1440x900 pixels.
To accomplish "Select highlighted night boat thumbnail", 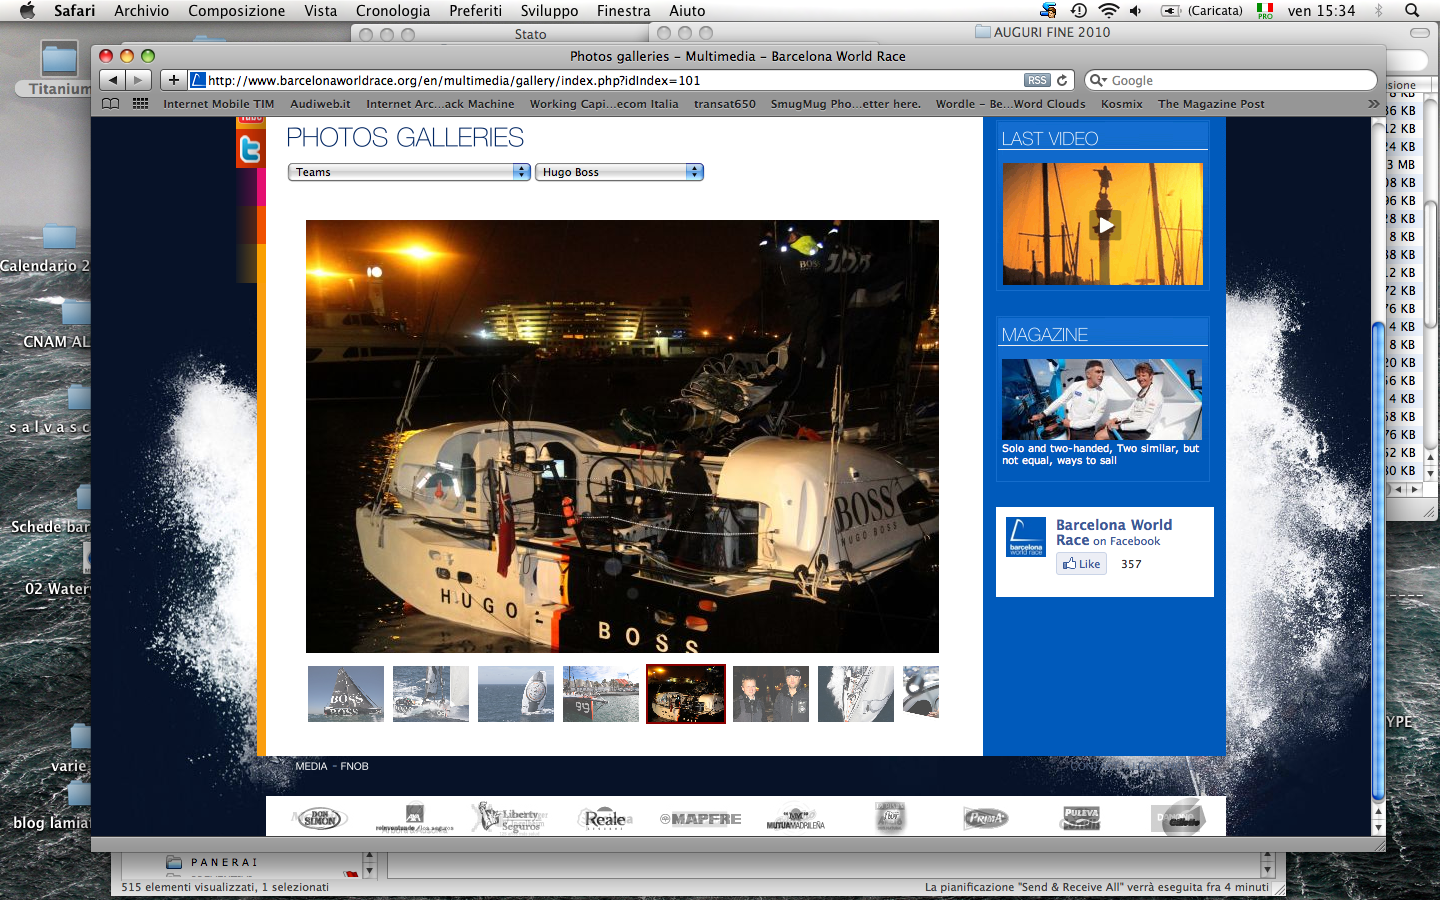I will pyautogui.click(x=686, y=694).
